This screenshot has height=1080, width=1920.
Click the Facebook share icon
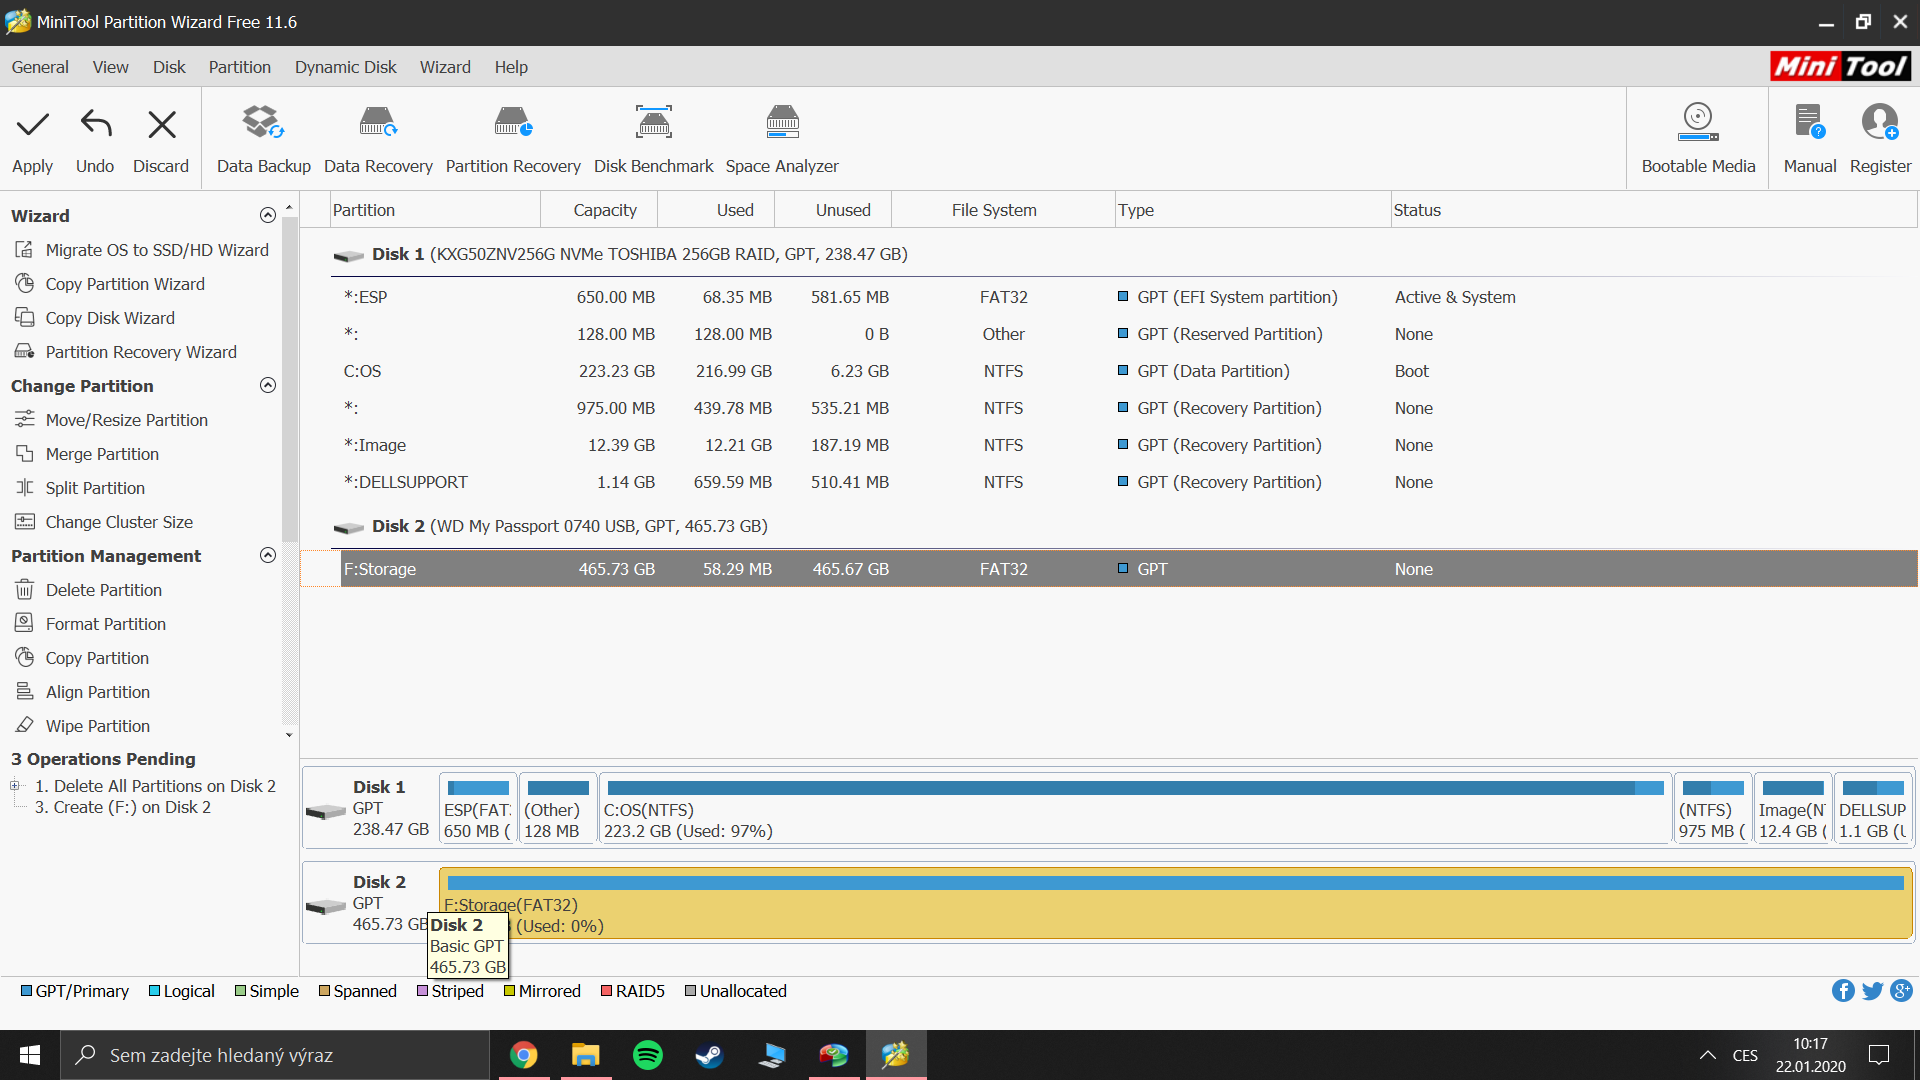coord(1842,991)
